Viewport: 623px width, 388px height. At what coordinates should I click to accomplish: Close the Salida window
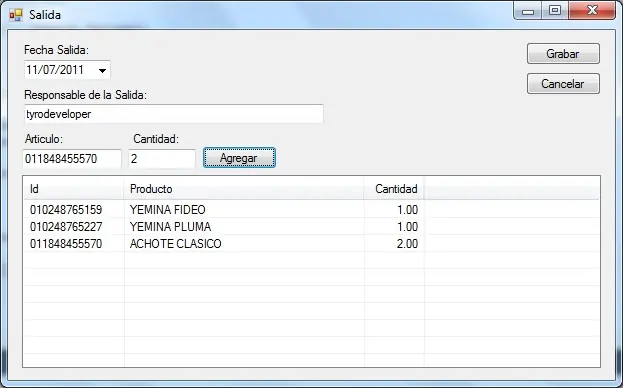(x=592, y=11)
